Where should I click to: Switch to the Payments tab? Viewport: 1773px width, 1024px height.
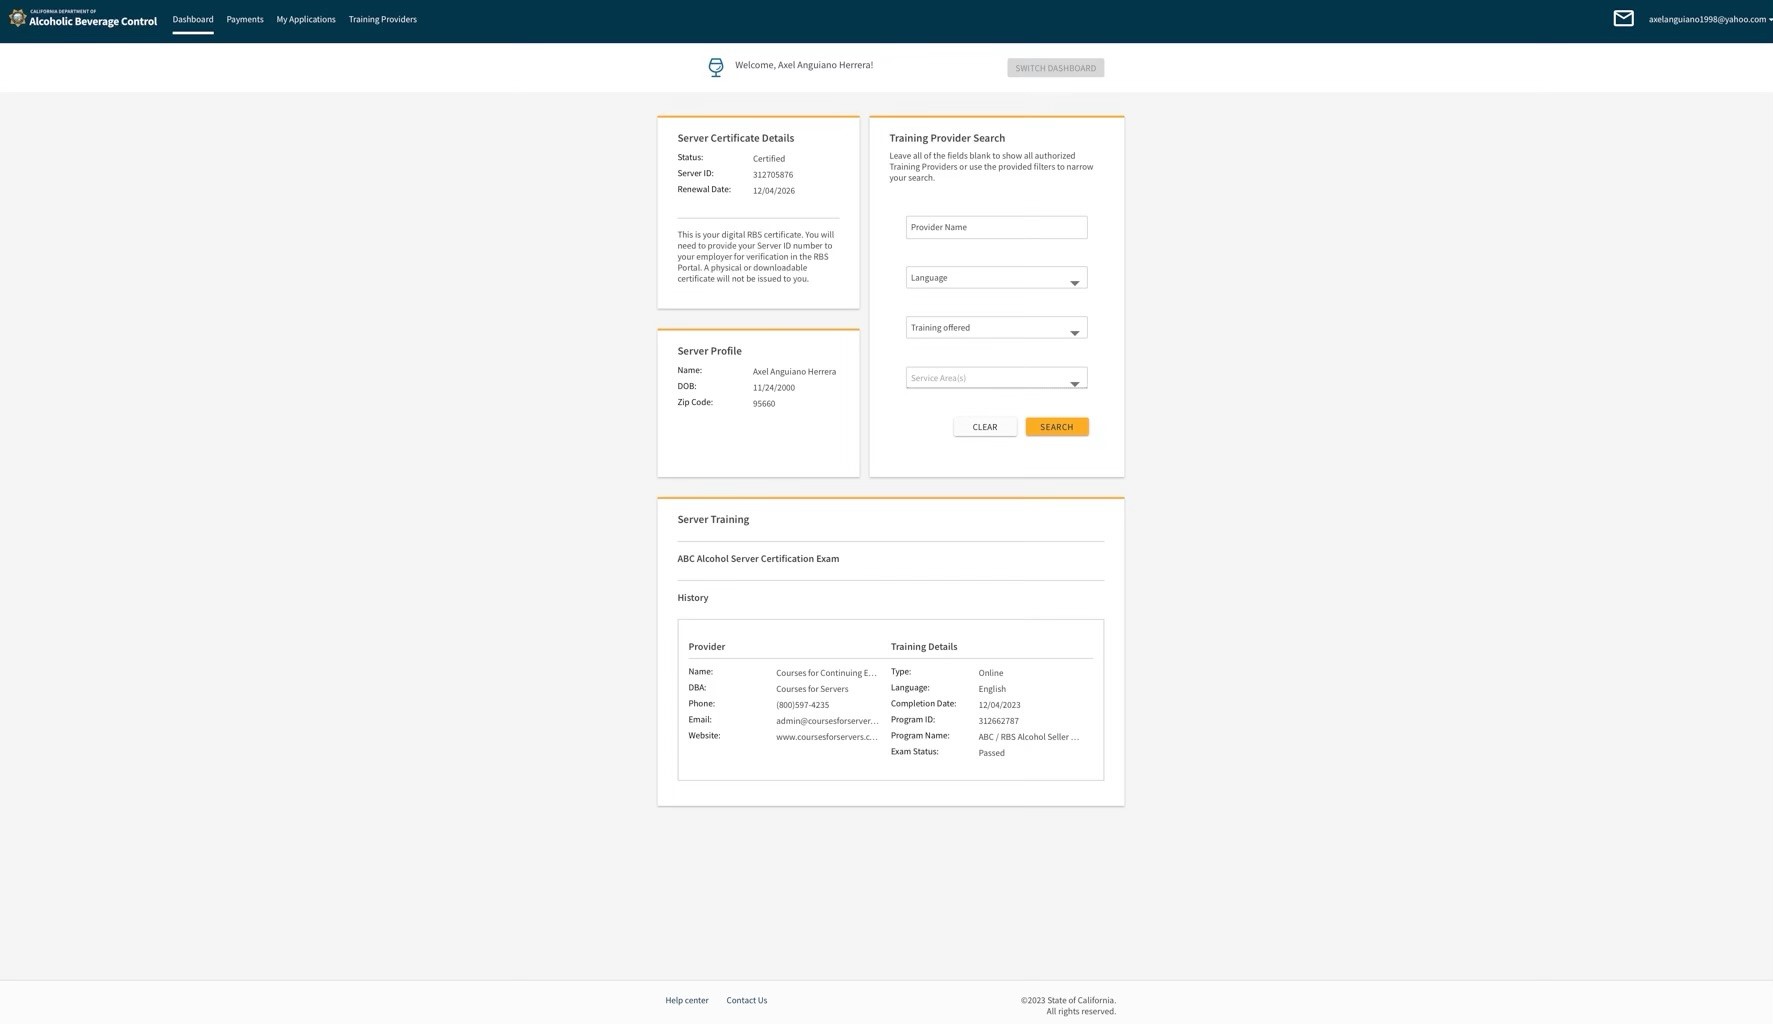pos(244,19)
